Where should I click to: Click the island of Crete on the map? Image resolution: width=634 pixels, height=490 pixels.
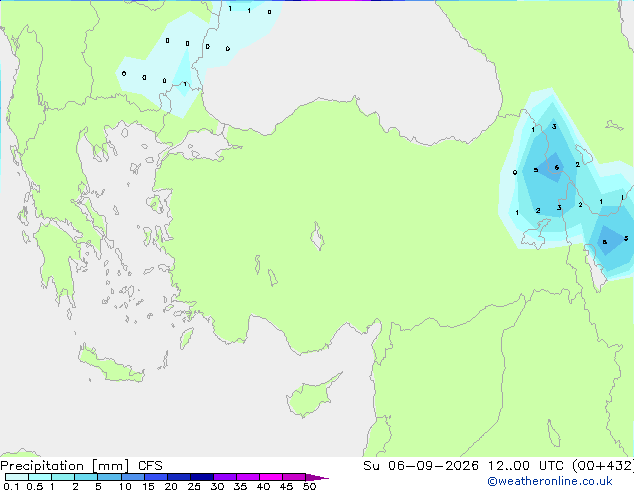pos(111,365)
